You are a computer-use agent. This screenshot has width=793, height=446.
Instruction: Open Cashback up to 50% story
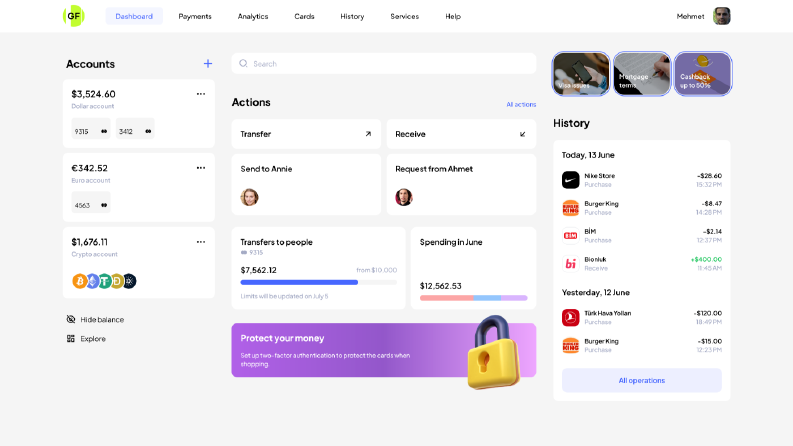[x=703, y=74]
